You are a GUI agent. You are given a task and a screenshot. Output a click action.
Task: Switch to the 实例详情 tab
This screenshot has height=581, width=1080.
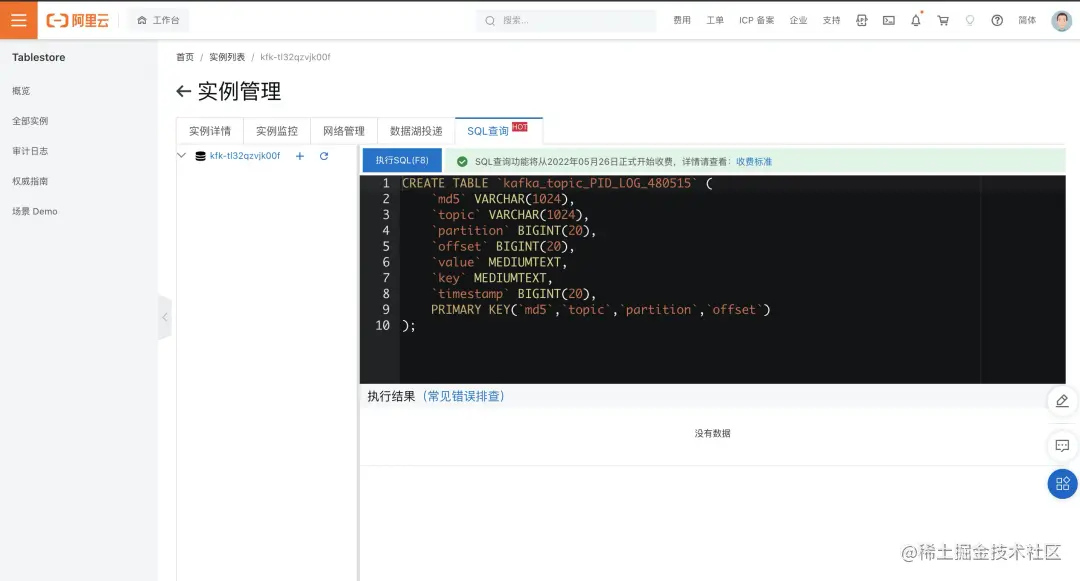210,131
